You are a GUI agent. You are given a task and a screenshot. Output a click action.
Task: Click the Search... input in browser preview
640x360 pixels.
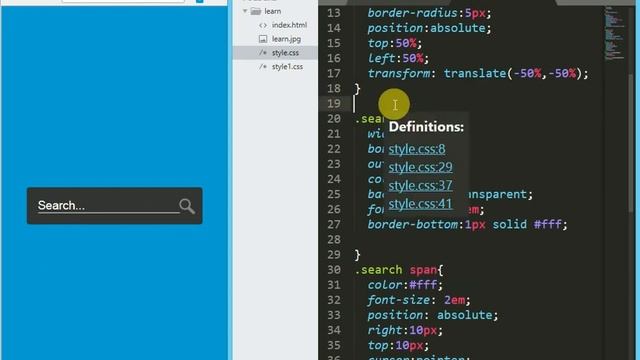tap(109, 205)
